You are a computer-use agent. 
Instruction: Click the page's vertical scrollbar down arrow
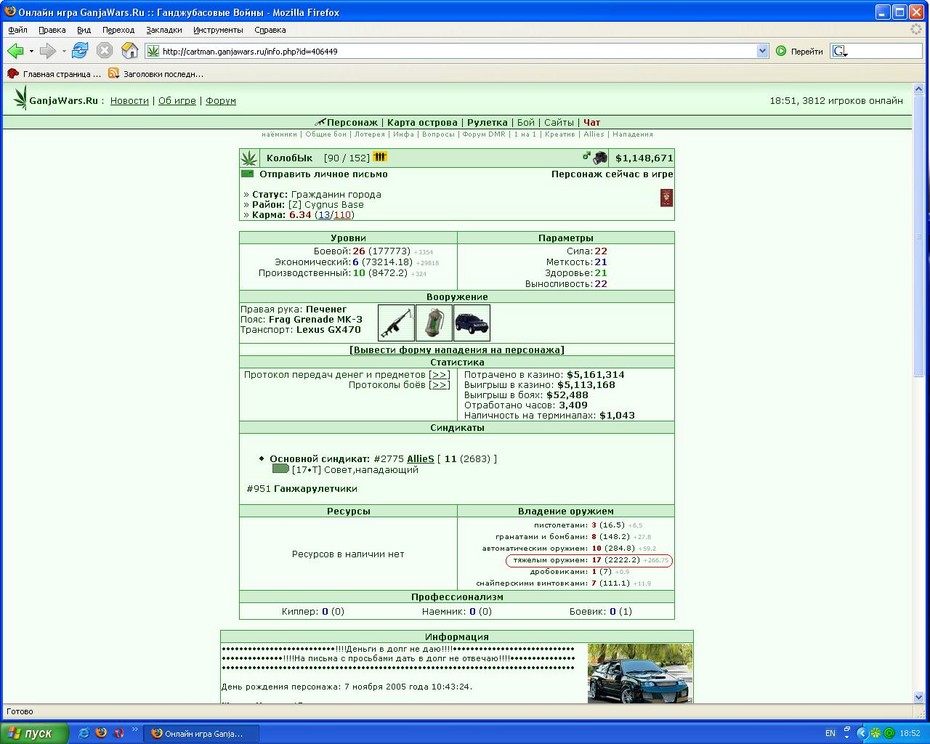(918, 697)
